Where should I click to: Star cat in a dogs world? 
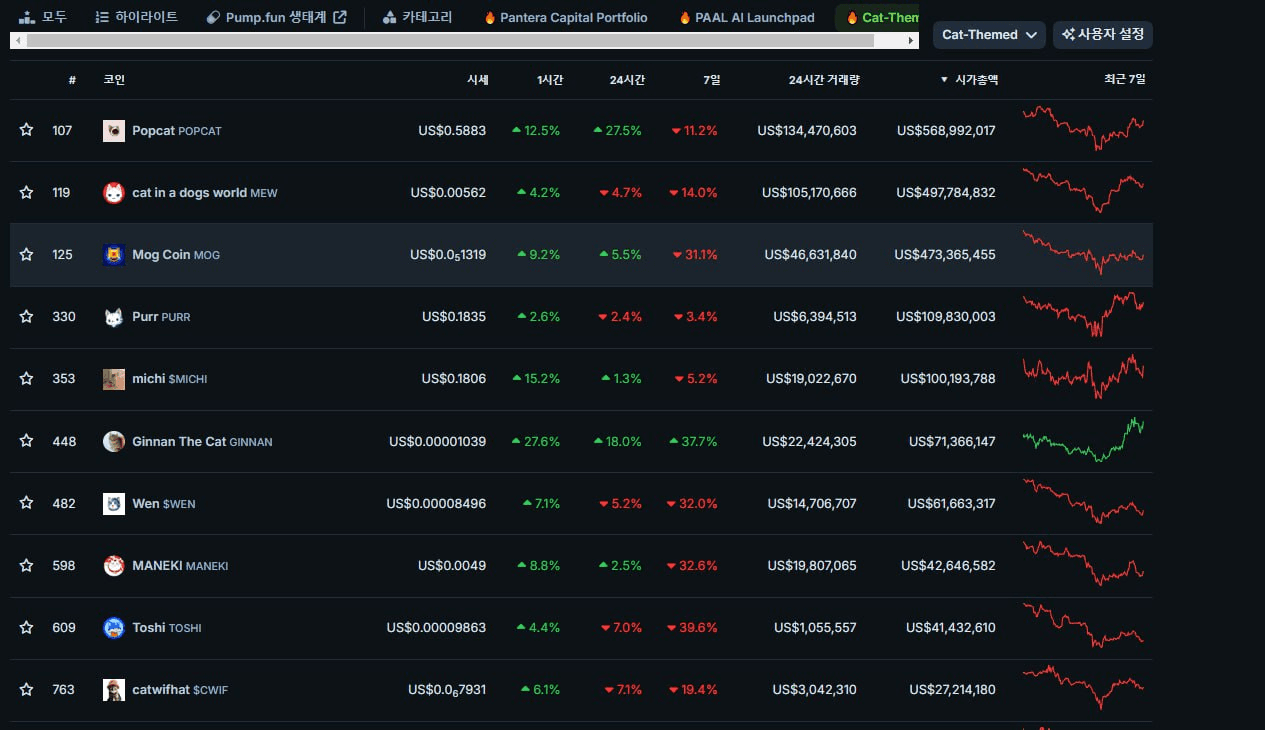click(x=27, y=193)
